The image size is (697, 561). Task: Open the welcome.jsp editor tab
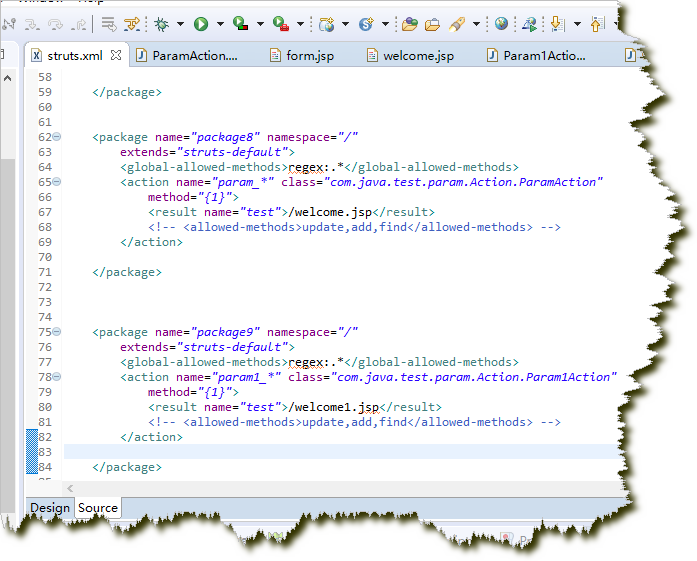point(411,56)
